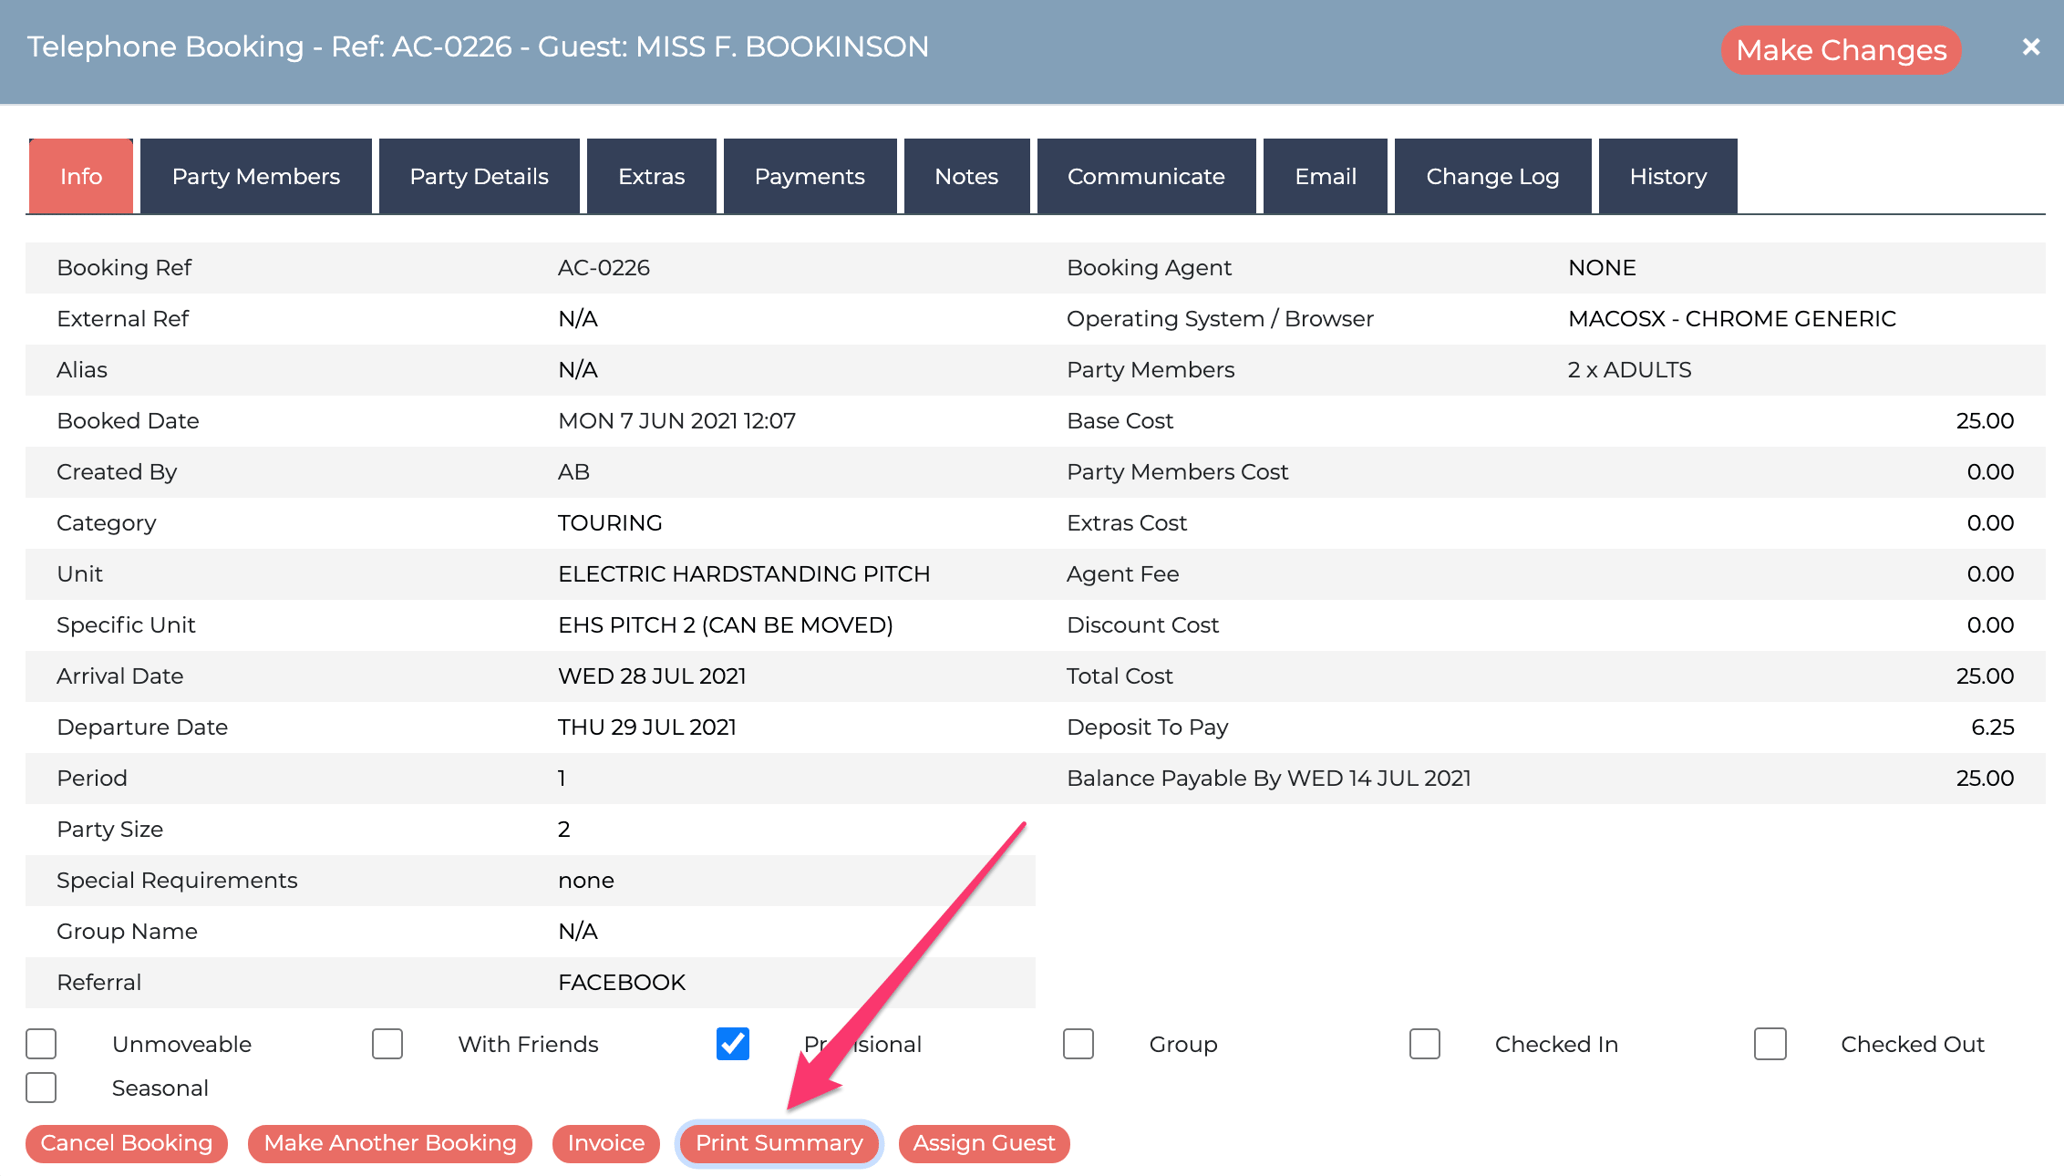Close the booking dialog with X
This screenshot has height=1176, width=2064.
tap(2030, 47)
